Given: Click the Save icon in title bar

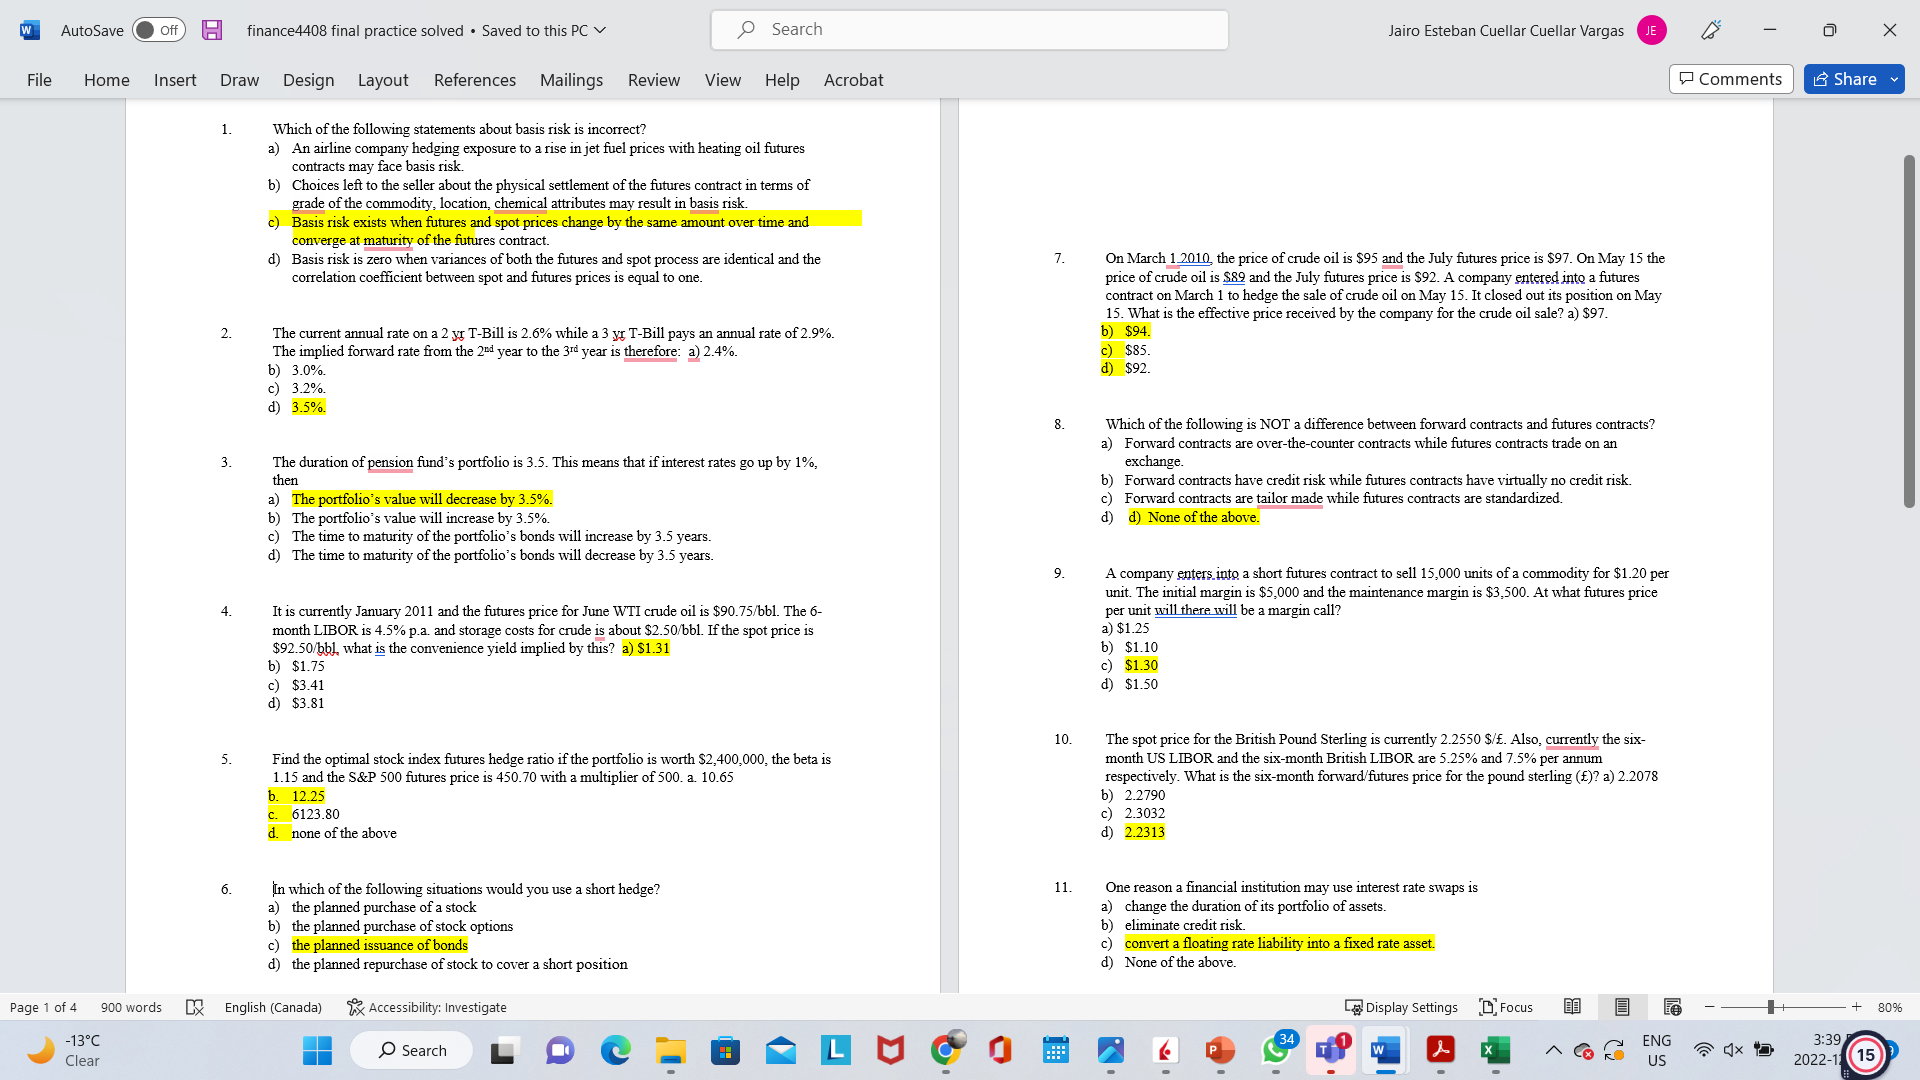Looking at the screenshot, I should click(x=211, y=30).
